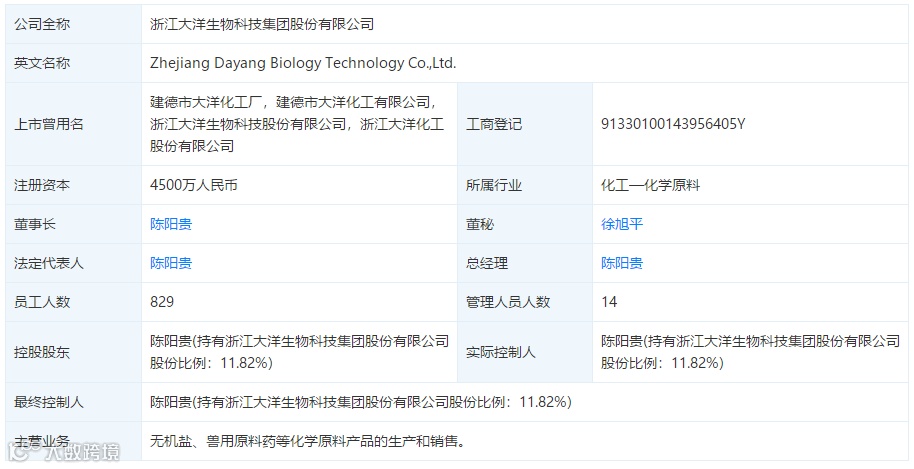Viewport: 914px width, 469px height.
Task: Open legal representative link 陈阳贵 in 法定代表人 row
Action: 171,263
